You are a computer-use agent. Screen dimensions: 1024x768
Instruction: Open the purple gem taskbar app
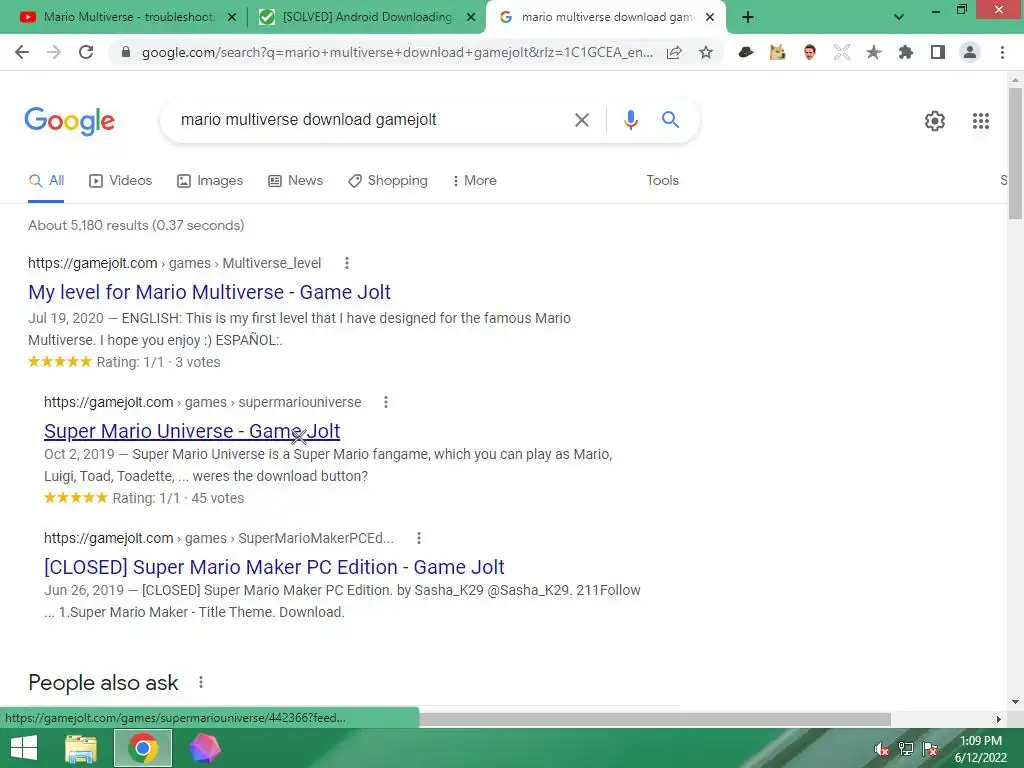point(205,748)
